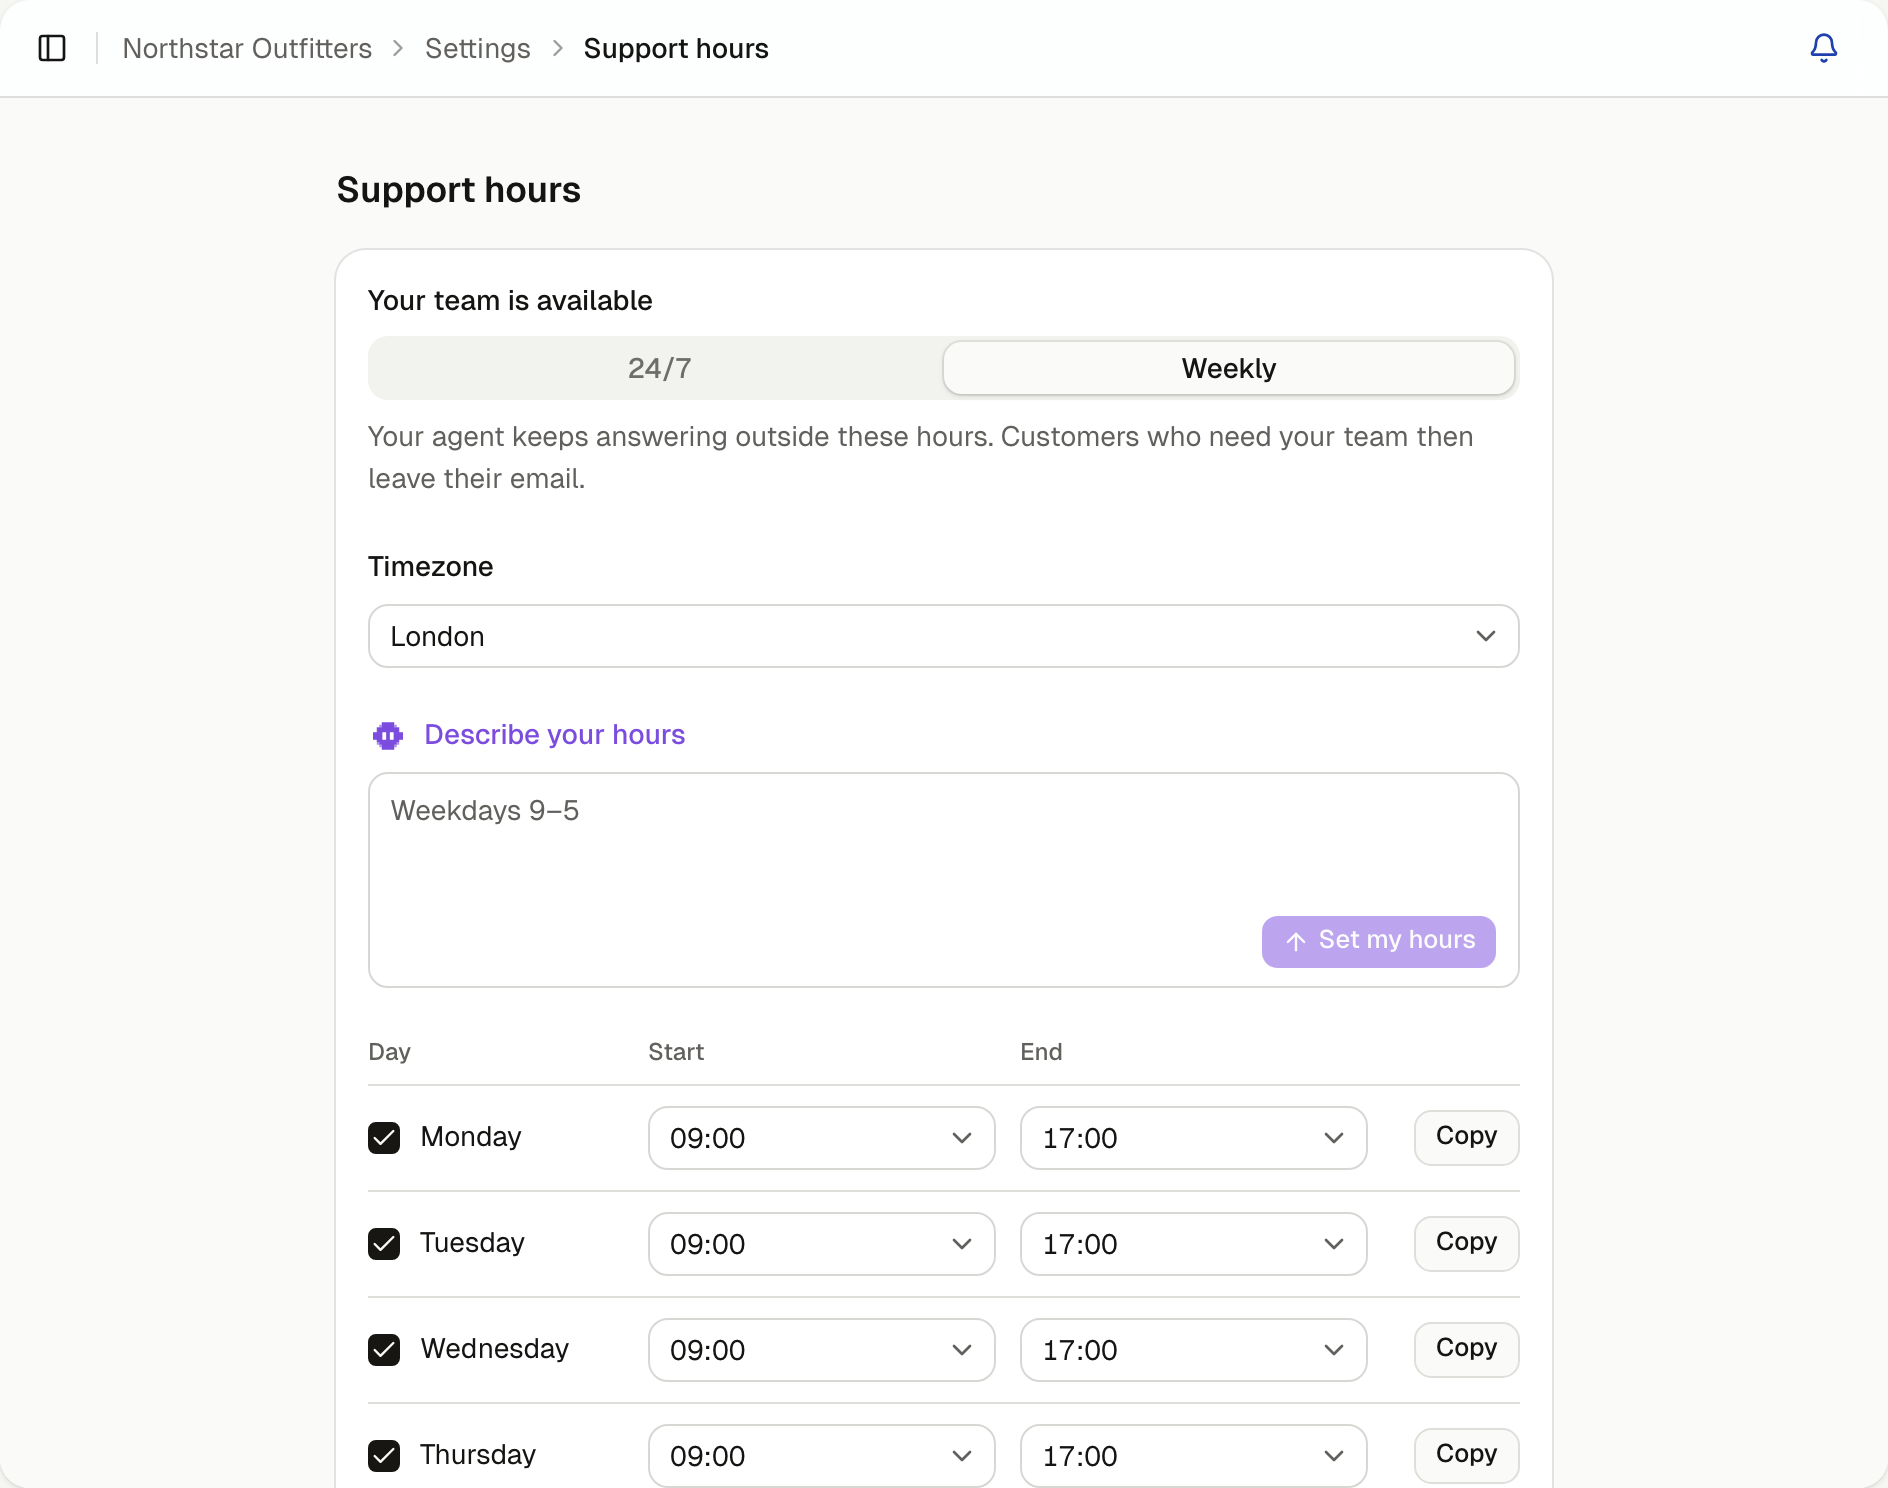Toggle the sidebar panel icon
The image size is (1888, 1488).
click(x=52, y=48)
